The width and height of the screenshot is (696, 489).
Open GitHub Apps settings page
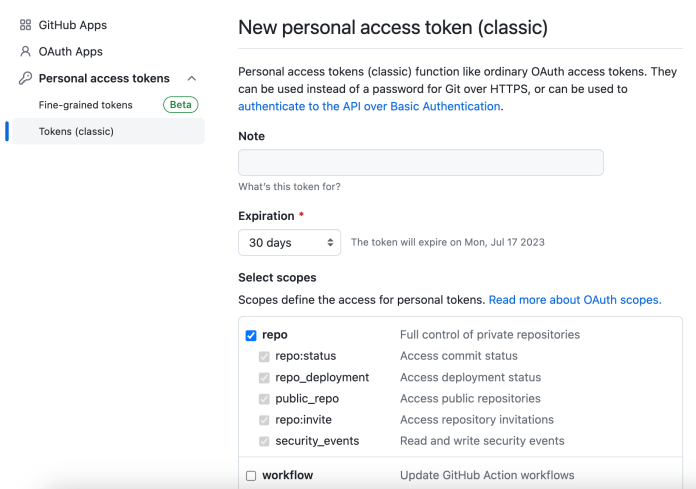click(x=72, y=25)
